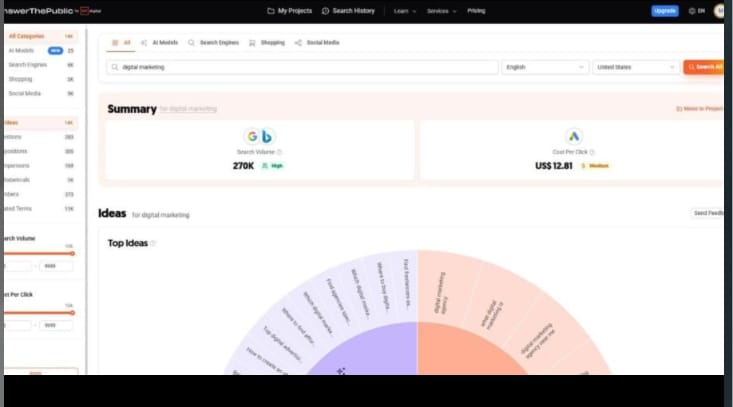Open the EN language globe selector
Image resolution: width=733 pixels, height=407 pixels.
[x=697, y=11]
